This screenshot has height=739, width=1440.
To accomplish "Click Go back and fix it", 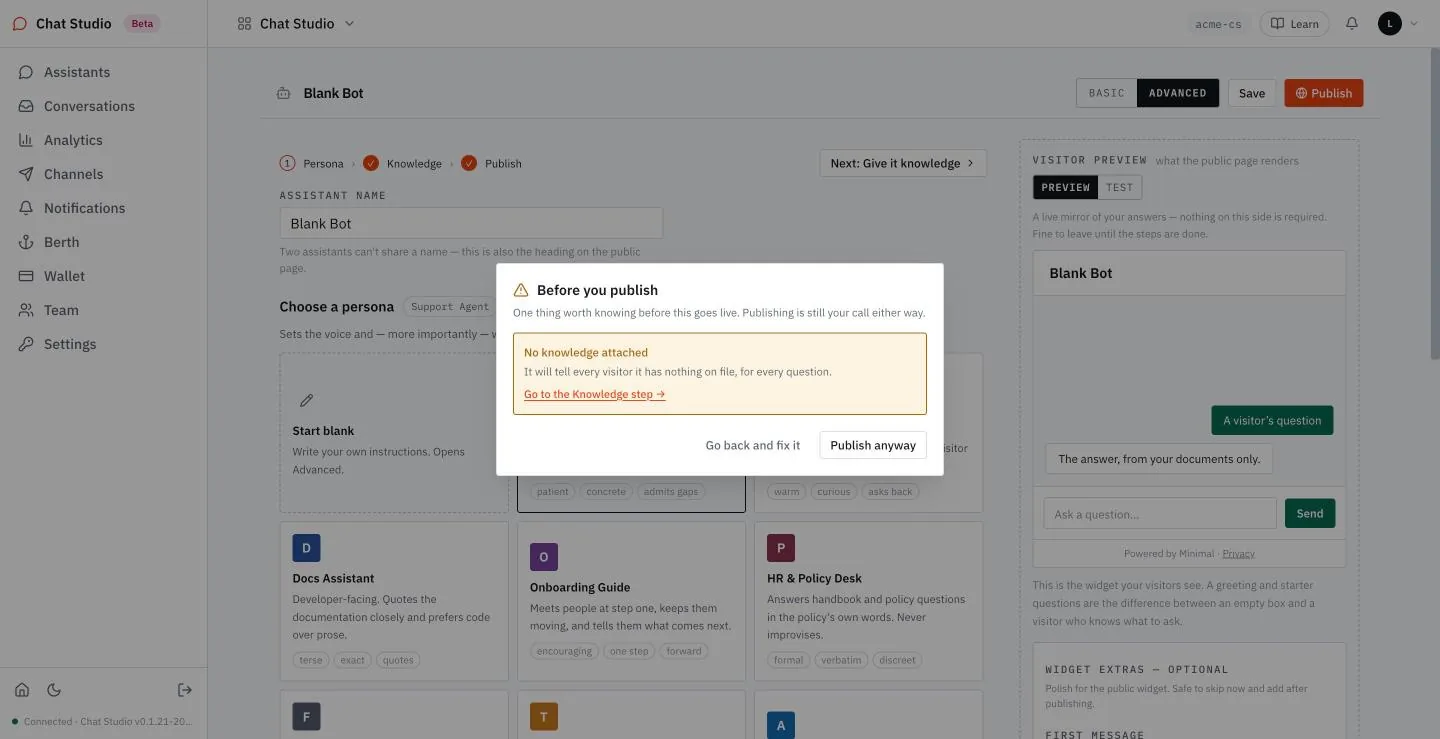I will click(753, 445).
